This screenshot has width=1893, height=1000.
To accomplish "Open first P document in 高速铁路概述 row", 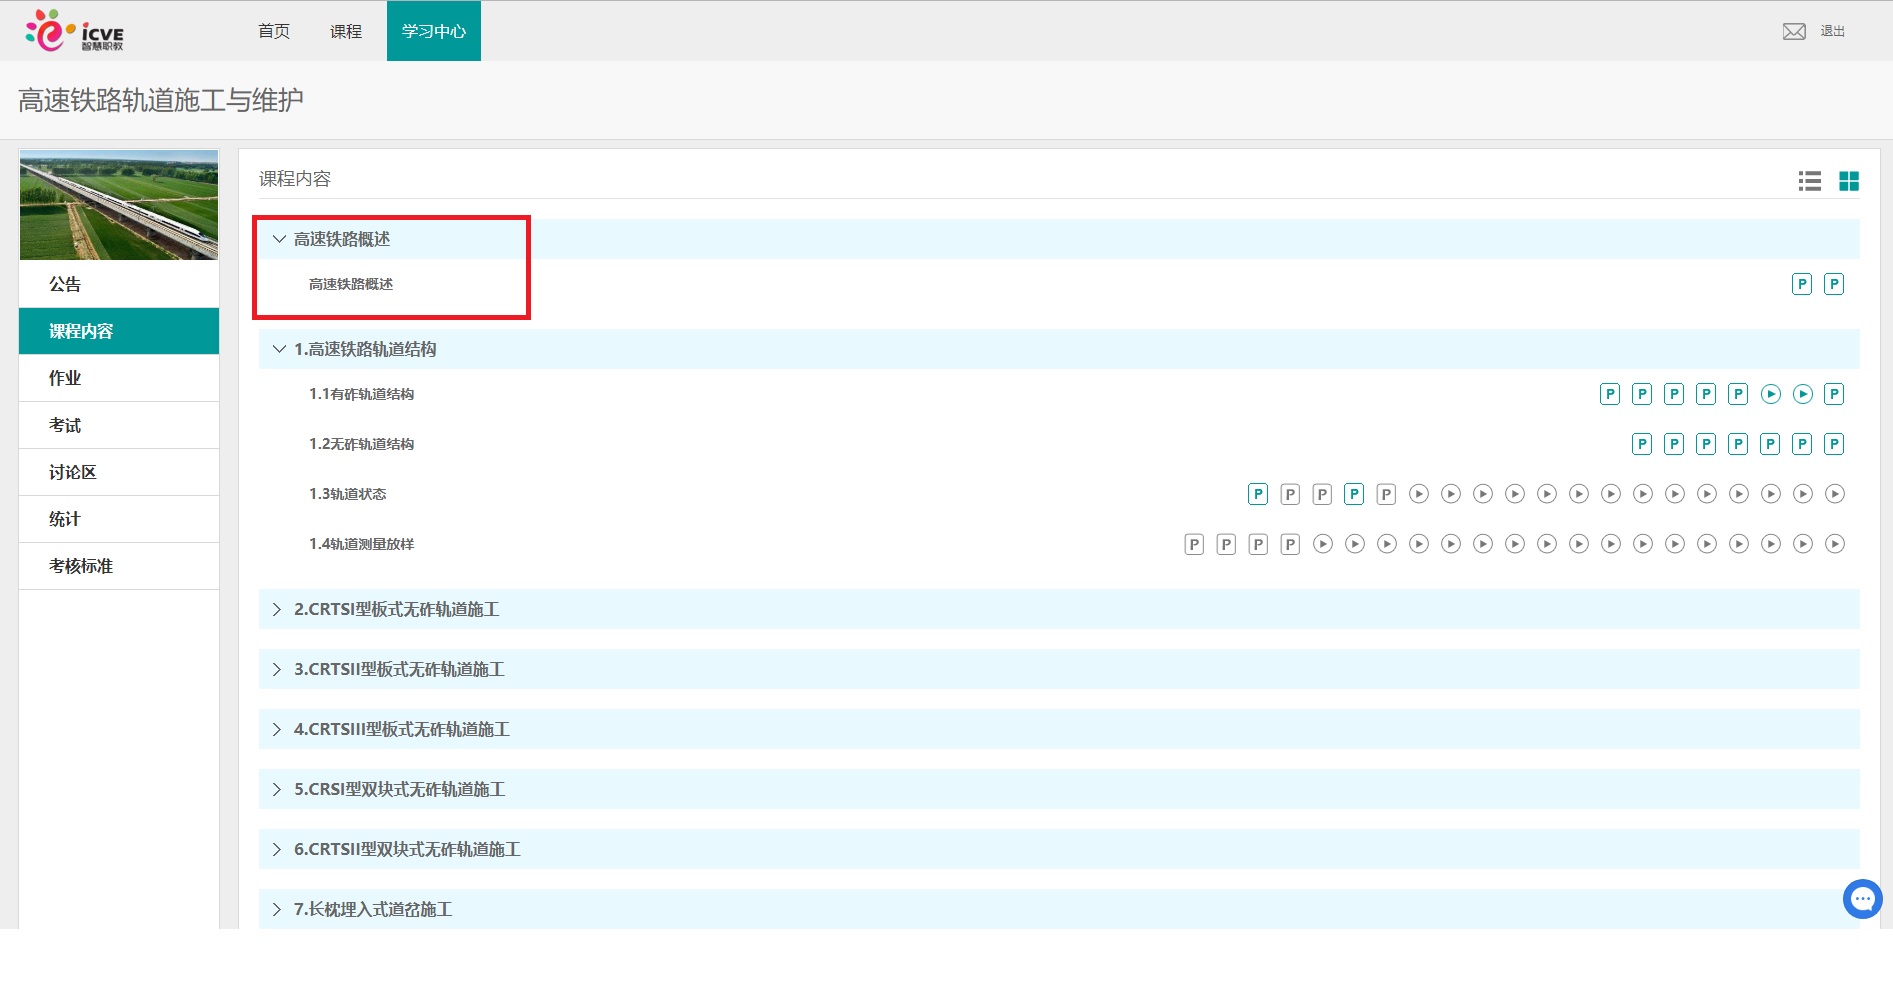I will (1802, 284).
